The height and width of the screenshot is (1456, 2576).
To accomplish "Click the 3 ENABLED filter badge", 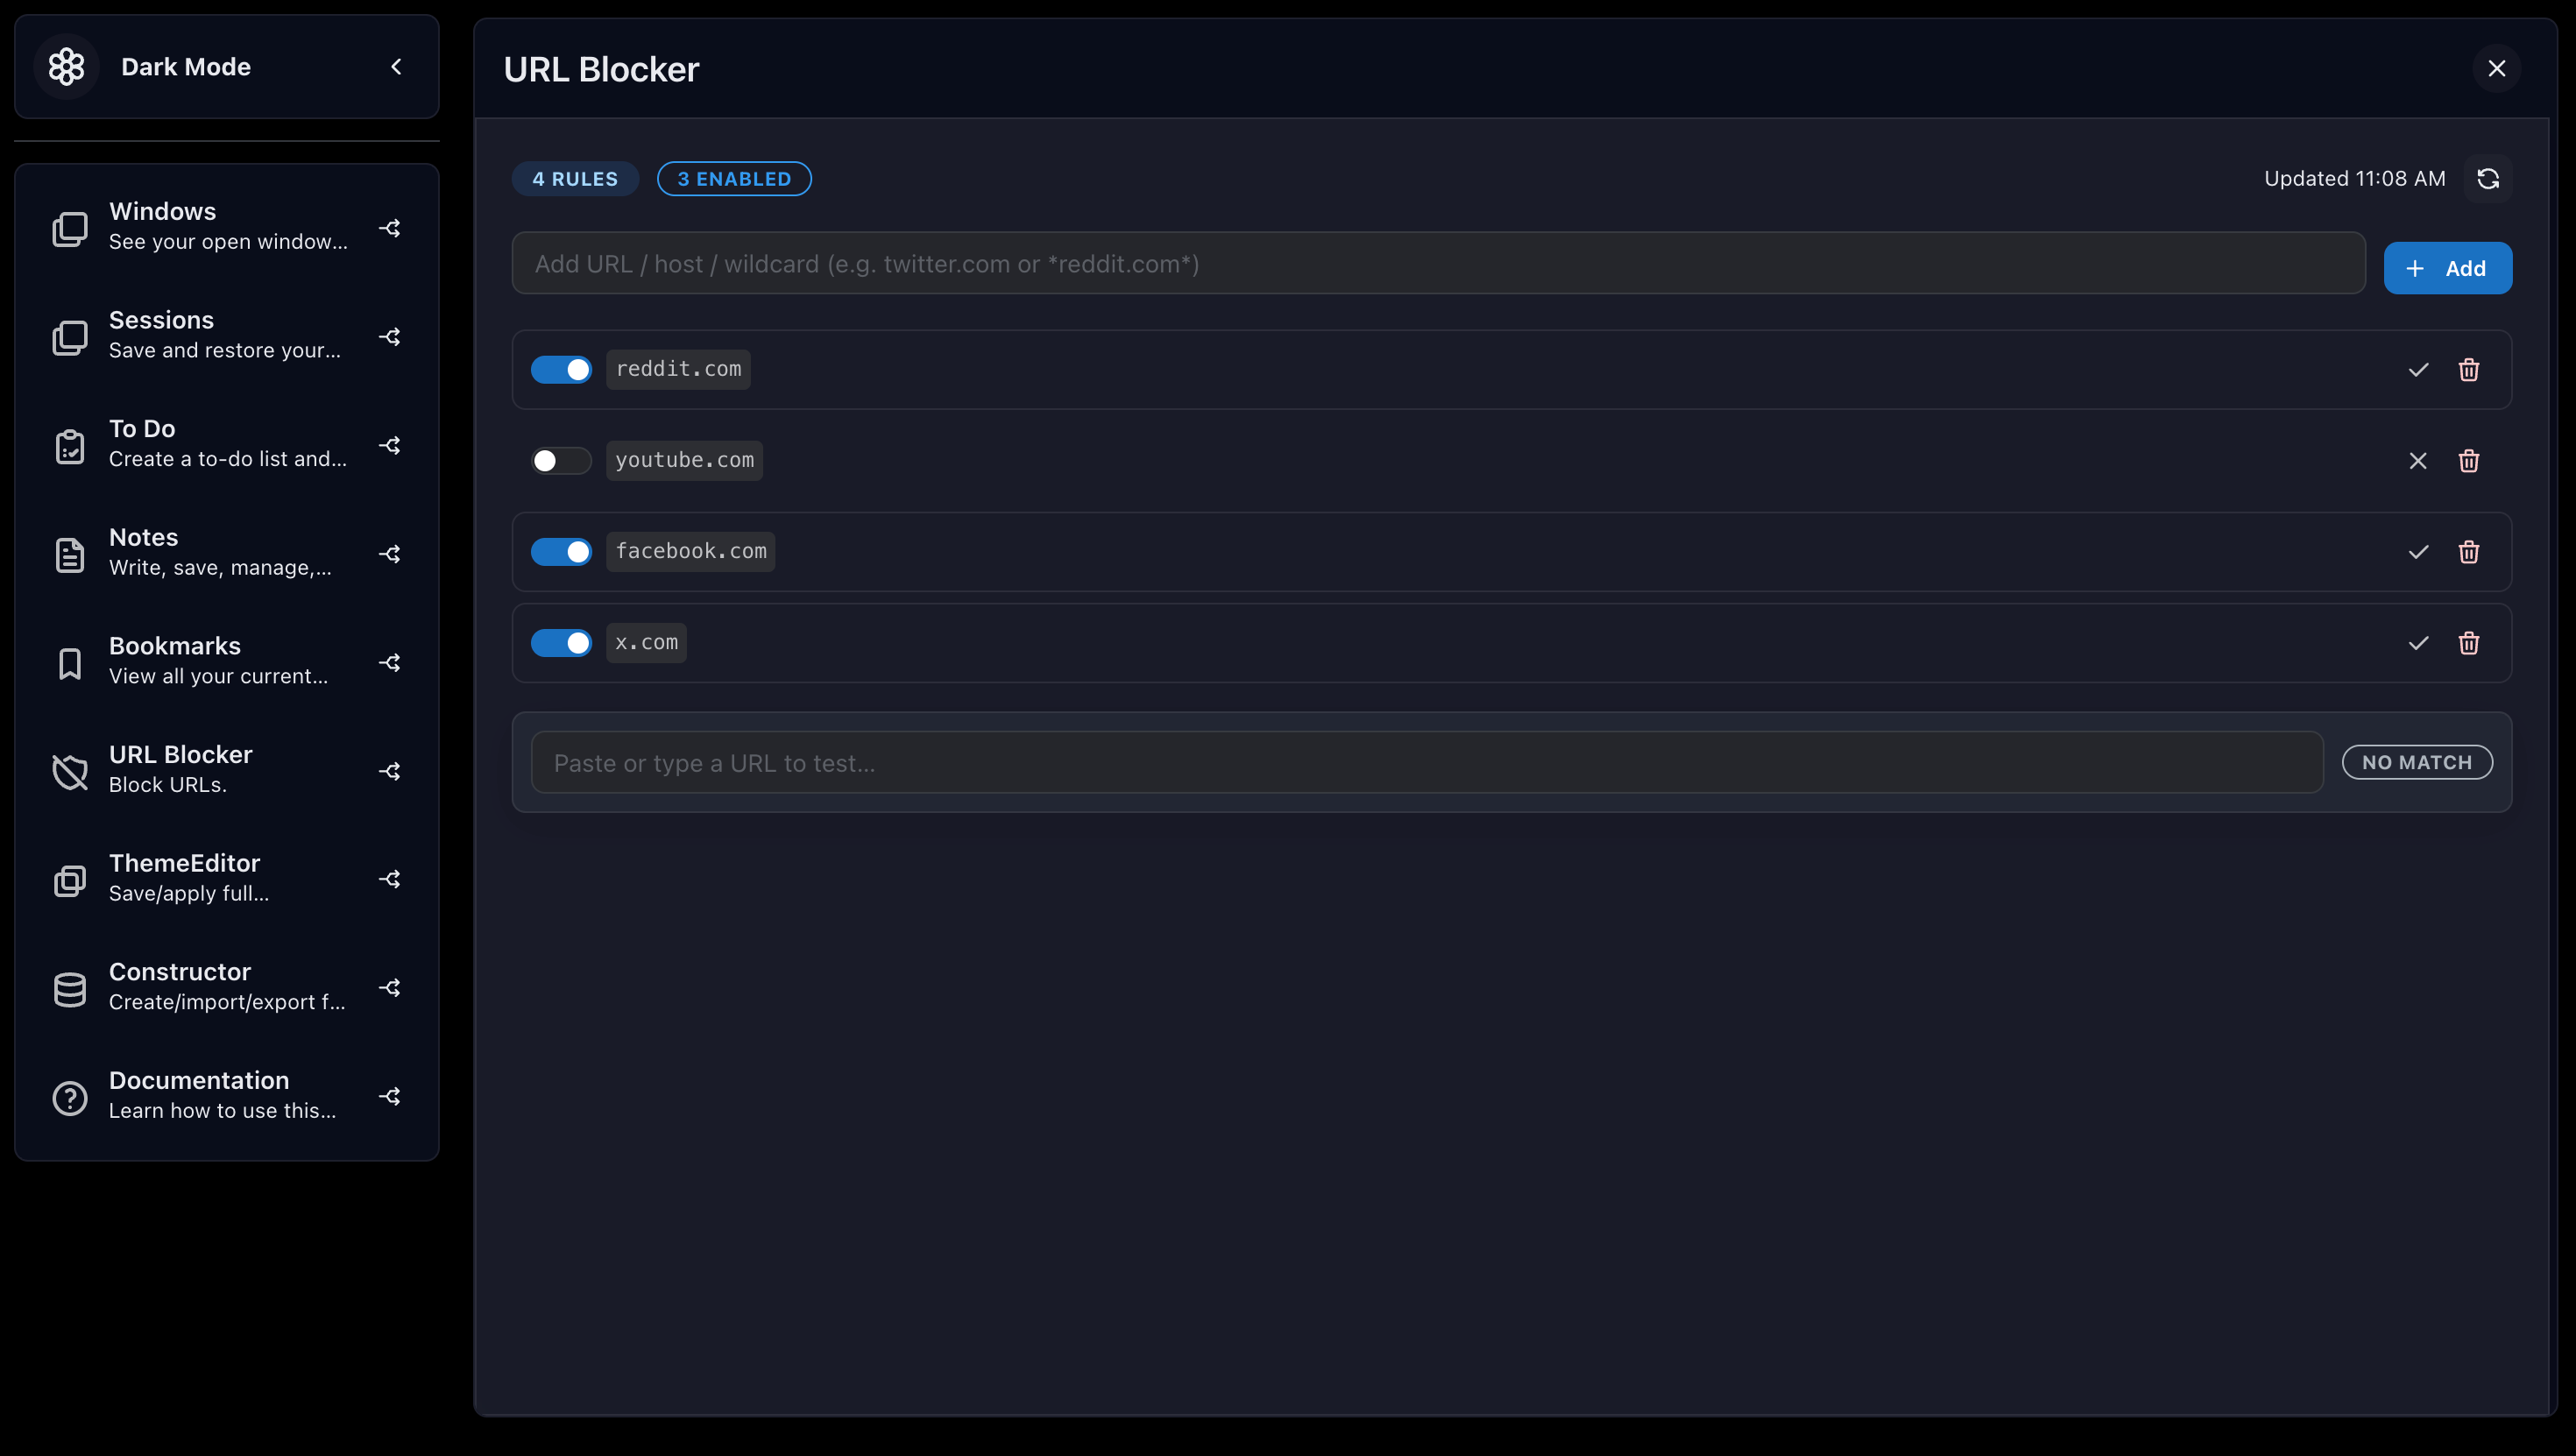I will point(734,179).
